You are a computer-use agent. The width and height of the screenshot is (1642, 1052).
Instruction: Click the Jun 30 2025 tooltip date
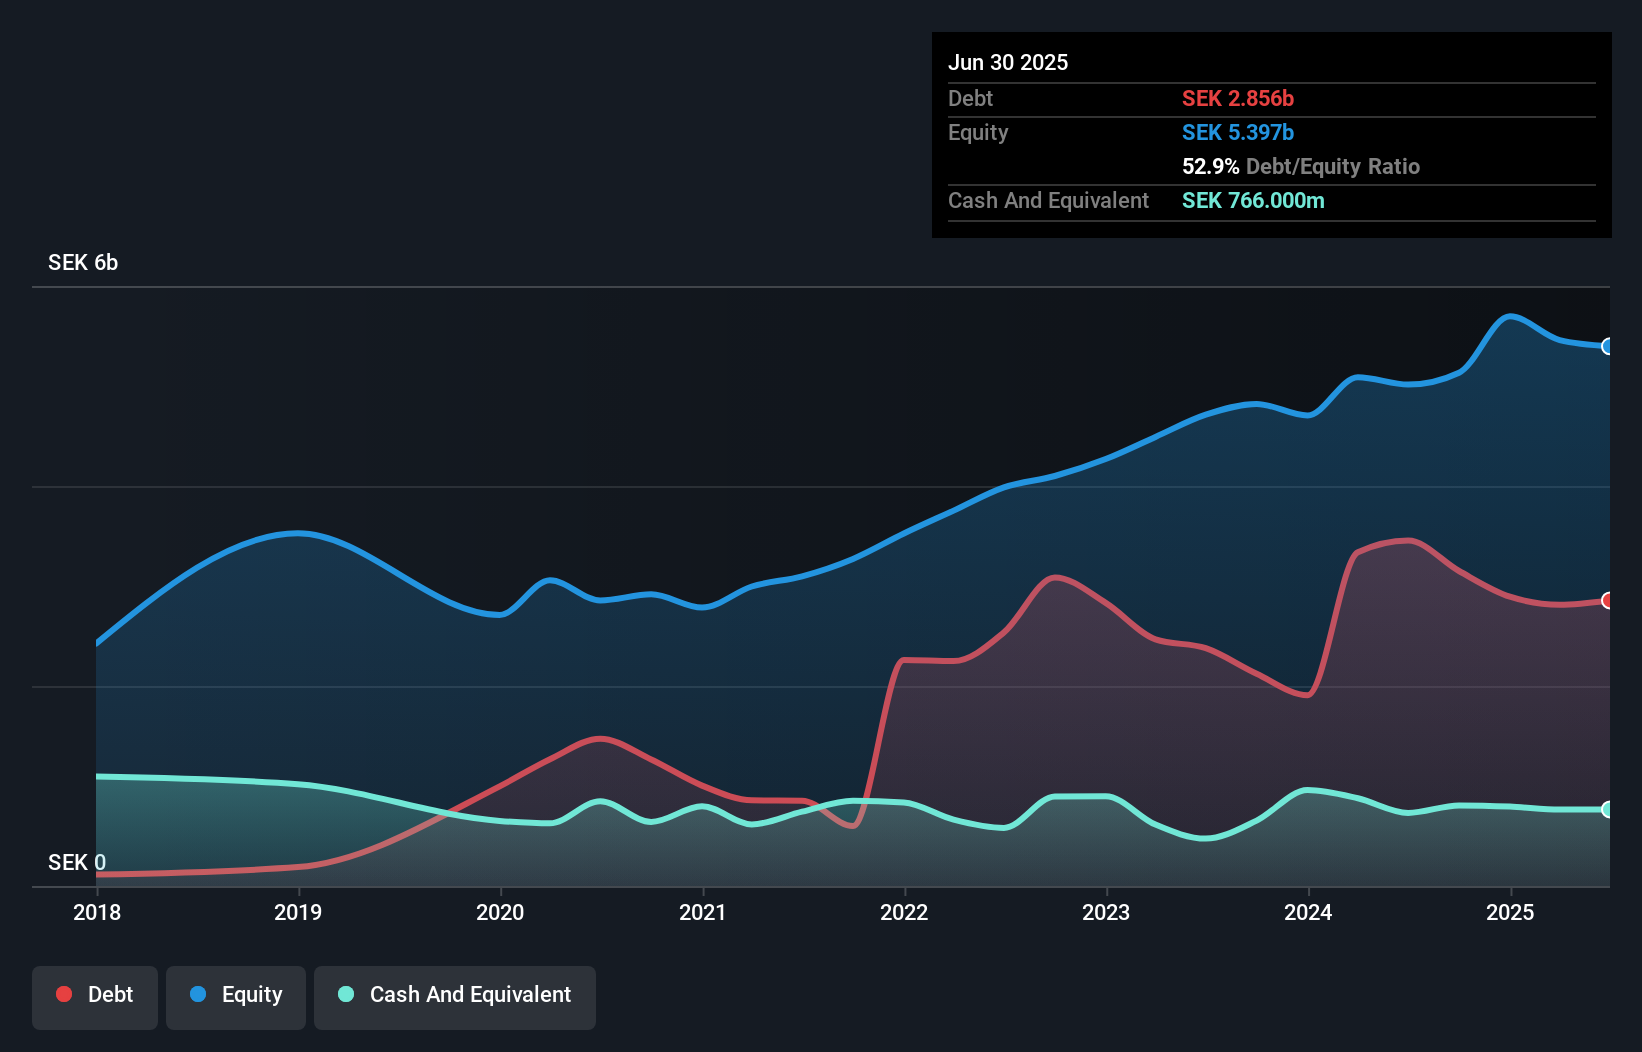point(1008,62)
